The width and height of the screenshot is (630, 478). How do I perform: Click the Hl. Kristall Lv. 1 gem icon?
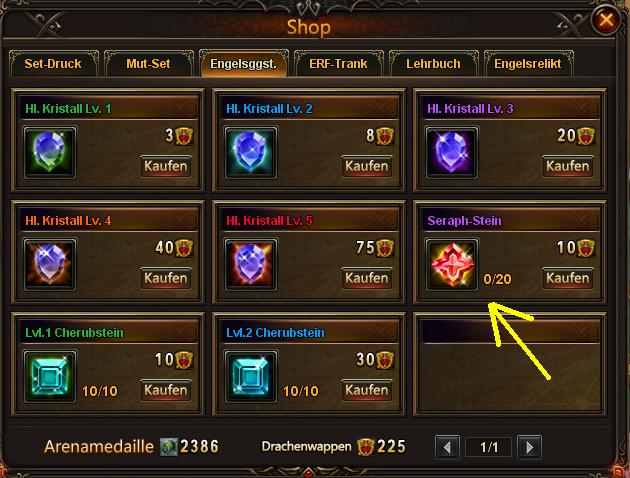point(50,153)
